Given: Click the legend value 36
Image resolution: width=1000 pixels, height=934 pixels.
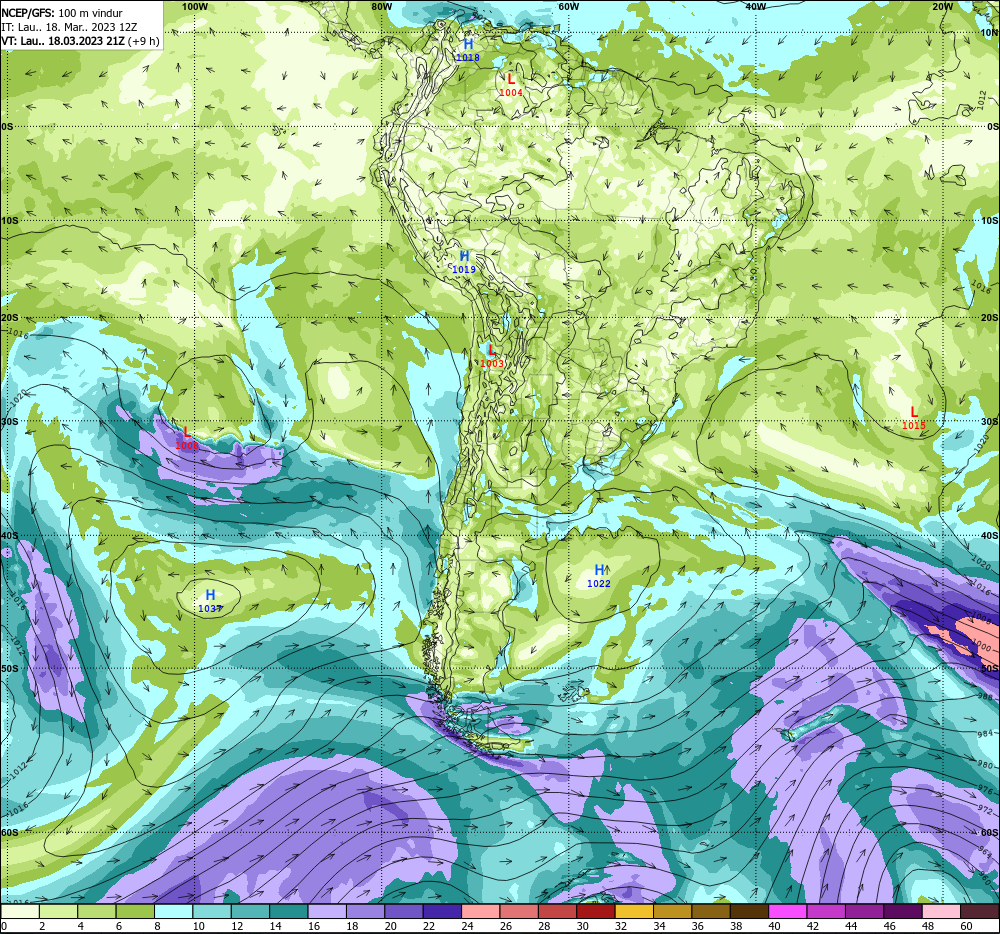Looking at the screenshot, I should tap(698, 926).
